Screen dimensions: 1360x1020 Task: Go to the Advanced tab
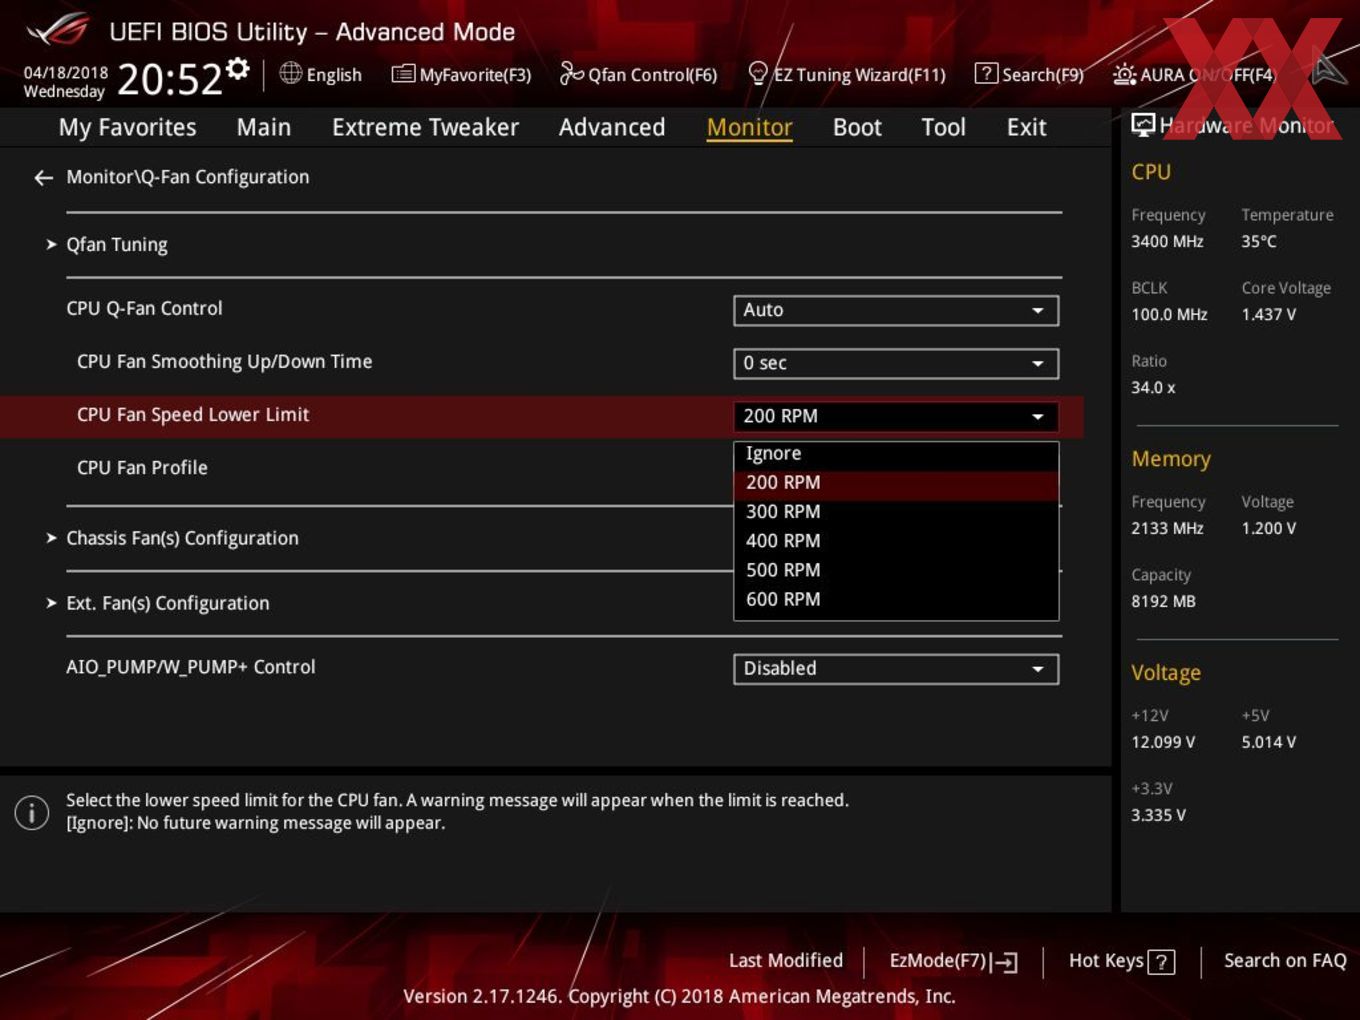[612, 127]
